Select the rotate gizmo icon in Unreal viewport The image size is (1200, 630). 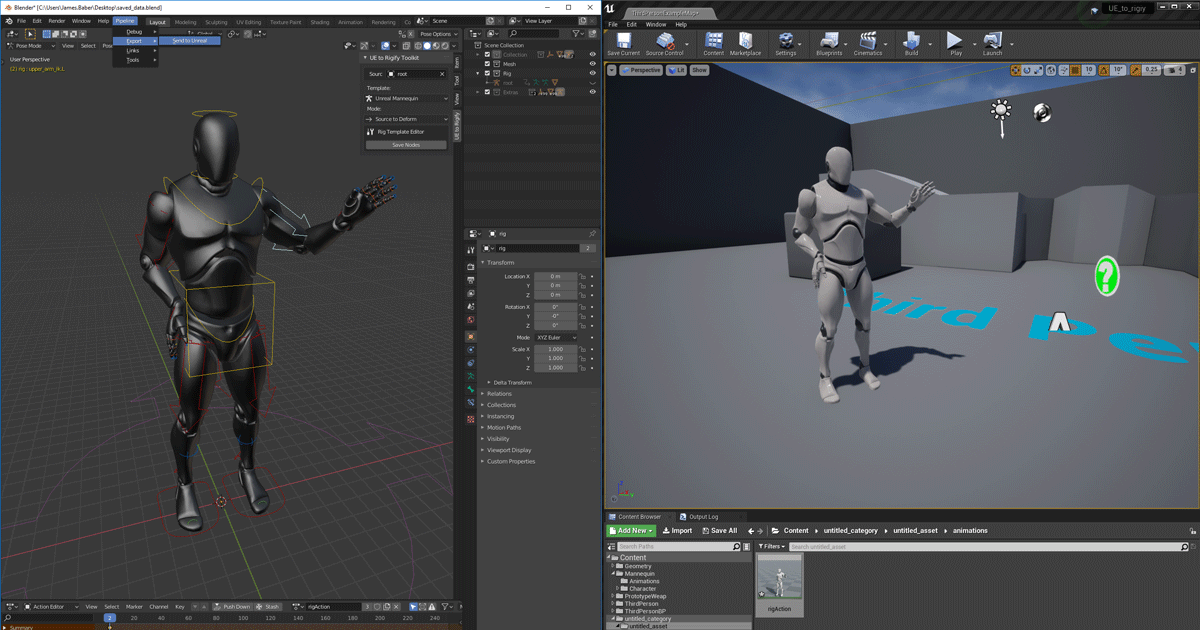pyautogui.click(x=1028, y=70)
